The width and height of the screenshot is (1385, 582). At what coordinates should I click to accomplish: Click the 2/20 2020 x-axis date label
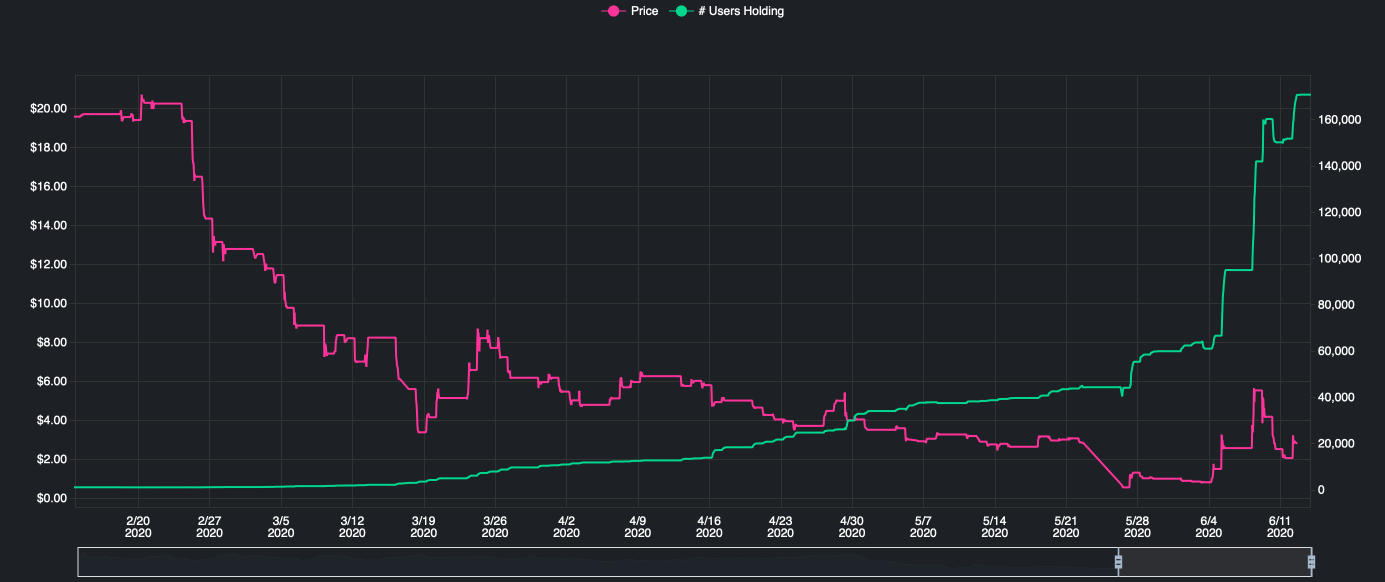coord(138,527)
